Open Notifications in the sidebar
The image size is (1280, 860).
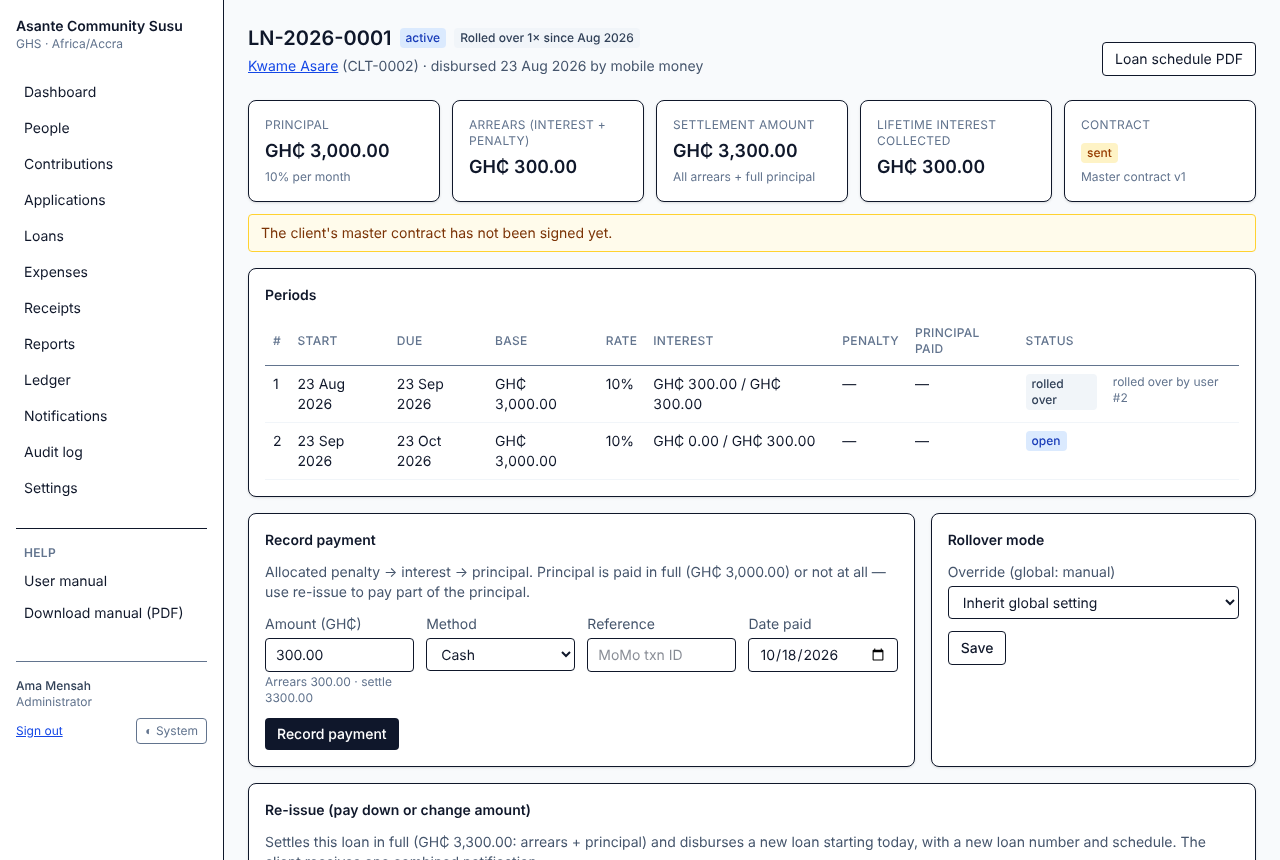pyautogui.click(x=65, y=416)
